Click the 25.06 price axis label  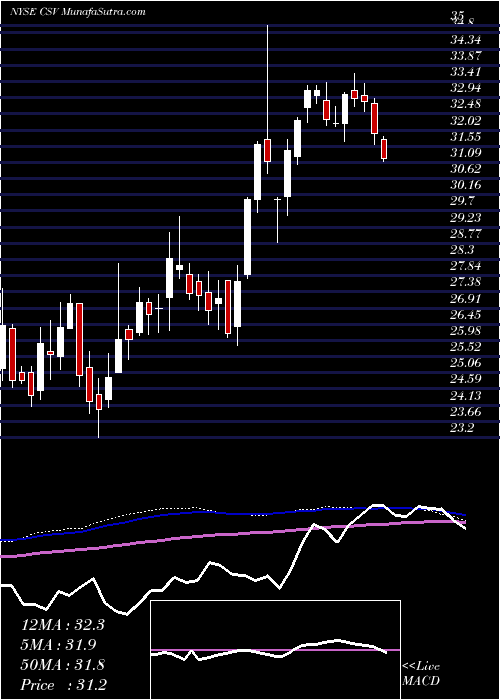tap(465, 362)
